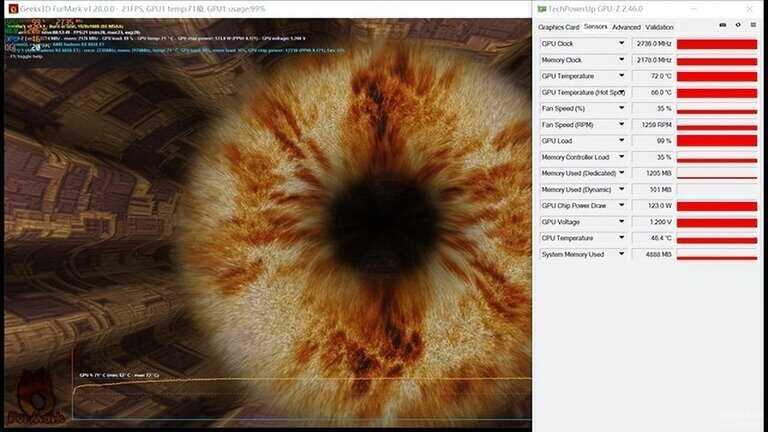
Task: Open the GPU Load dropdown
Action: pos(622,141)
